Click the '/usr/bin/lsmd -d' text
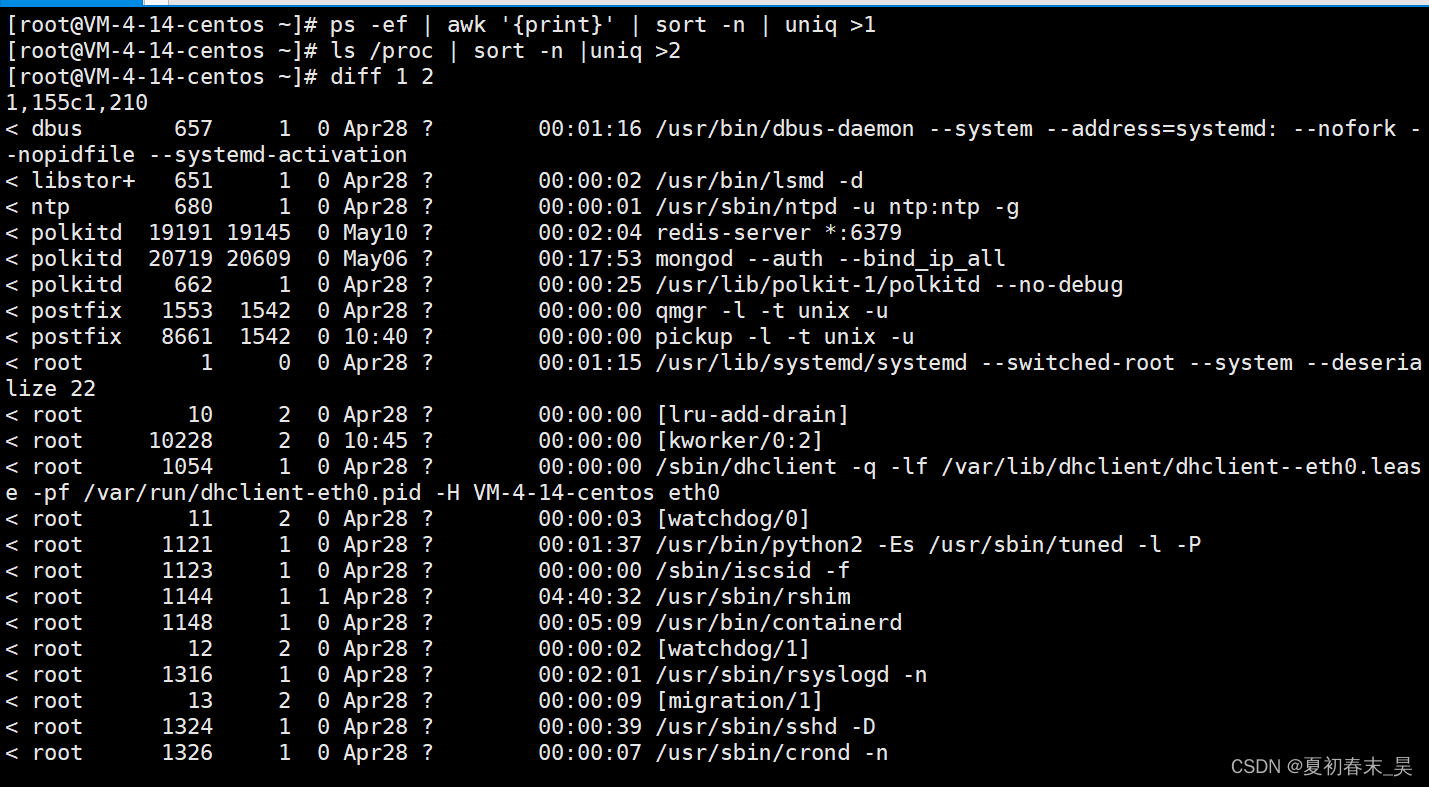 click(759, 180)
